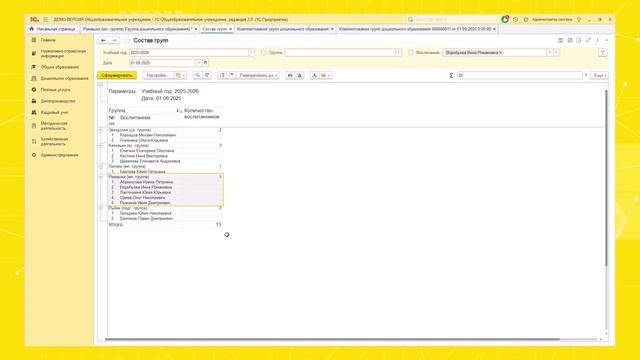
Task: Click the Количество воспитанников column header
Action: pyautogui.click(x=202, y=113)
